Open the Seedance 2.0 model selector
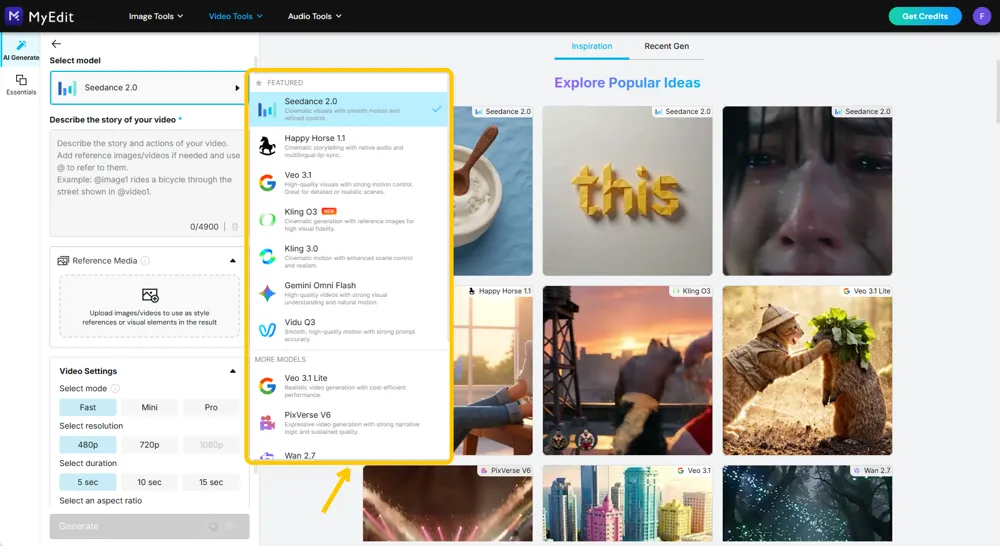1000x546 pixels. click(x=148, y=88)
